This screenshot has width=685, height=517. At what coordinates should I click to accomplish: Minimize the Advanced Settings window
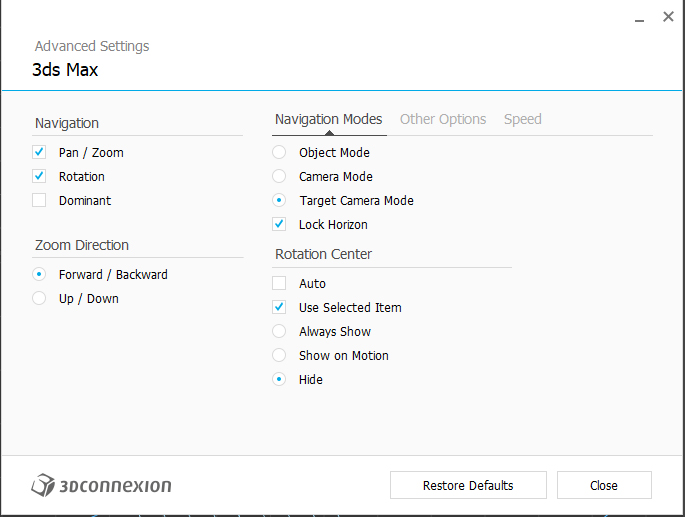pyautogui.click(x=640, y=20)
